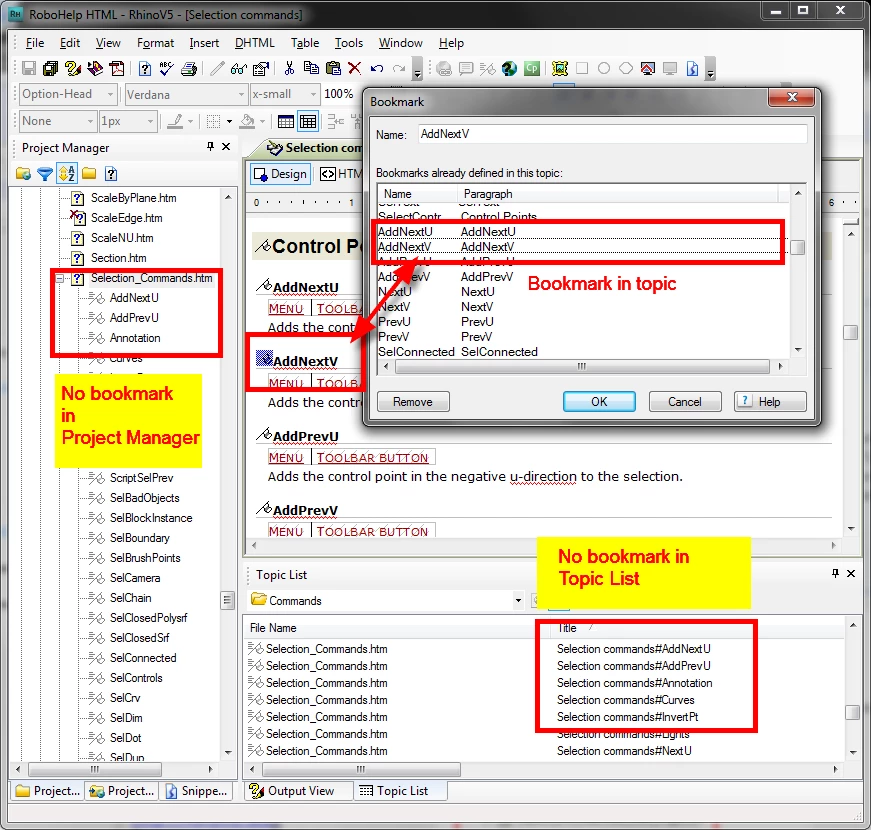The width and height of the screenshot is (871, 830).
Task: Click the red-arrow monitor screen icon
Action: tap(648, 68)
